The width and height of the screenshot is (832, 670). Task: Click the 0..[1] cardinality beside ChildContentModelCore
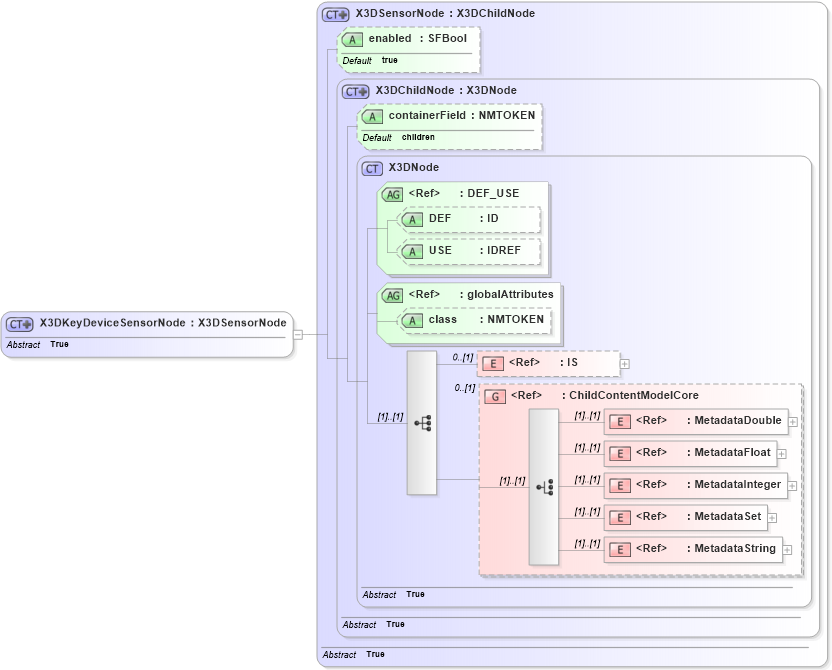coord(464,388)
